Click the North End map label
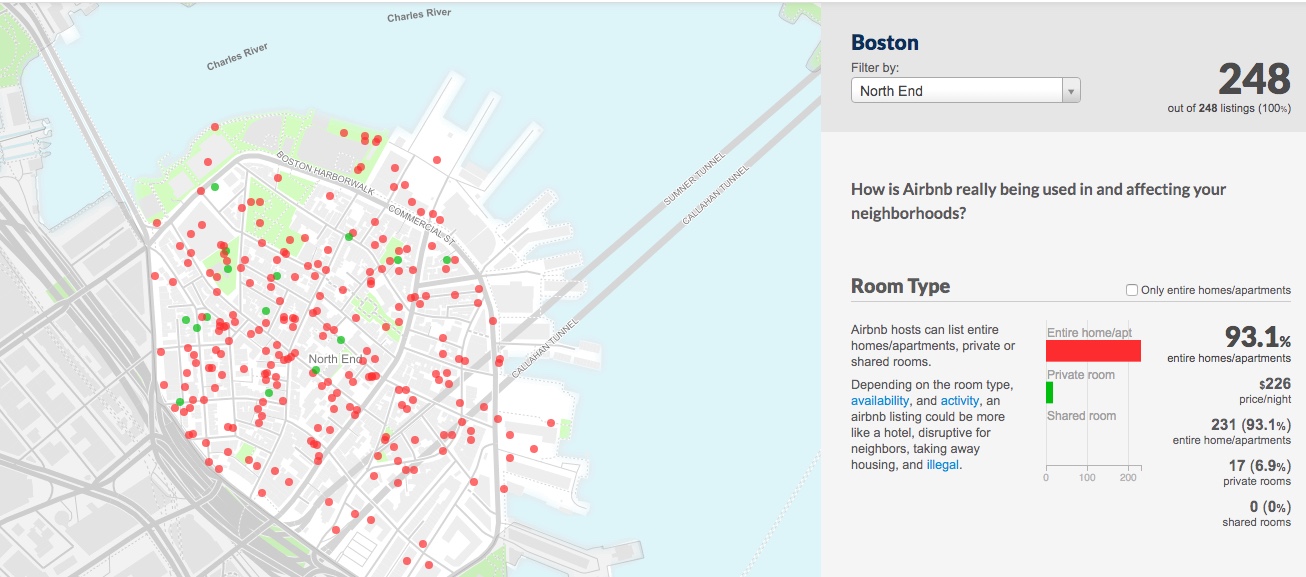This screenshot has height=577, width=1306. point(337,359)
